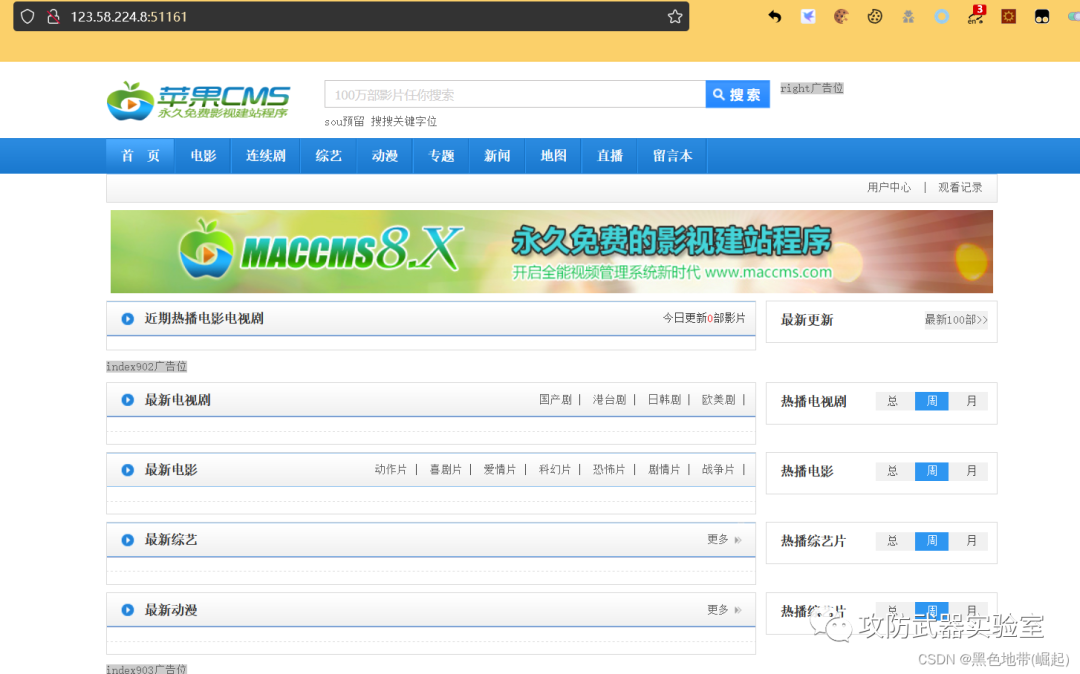1080x674 pixels.
Task: Open the 专题 navigation tab
Action: coord(442,156)
